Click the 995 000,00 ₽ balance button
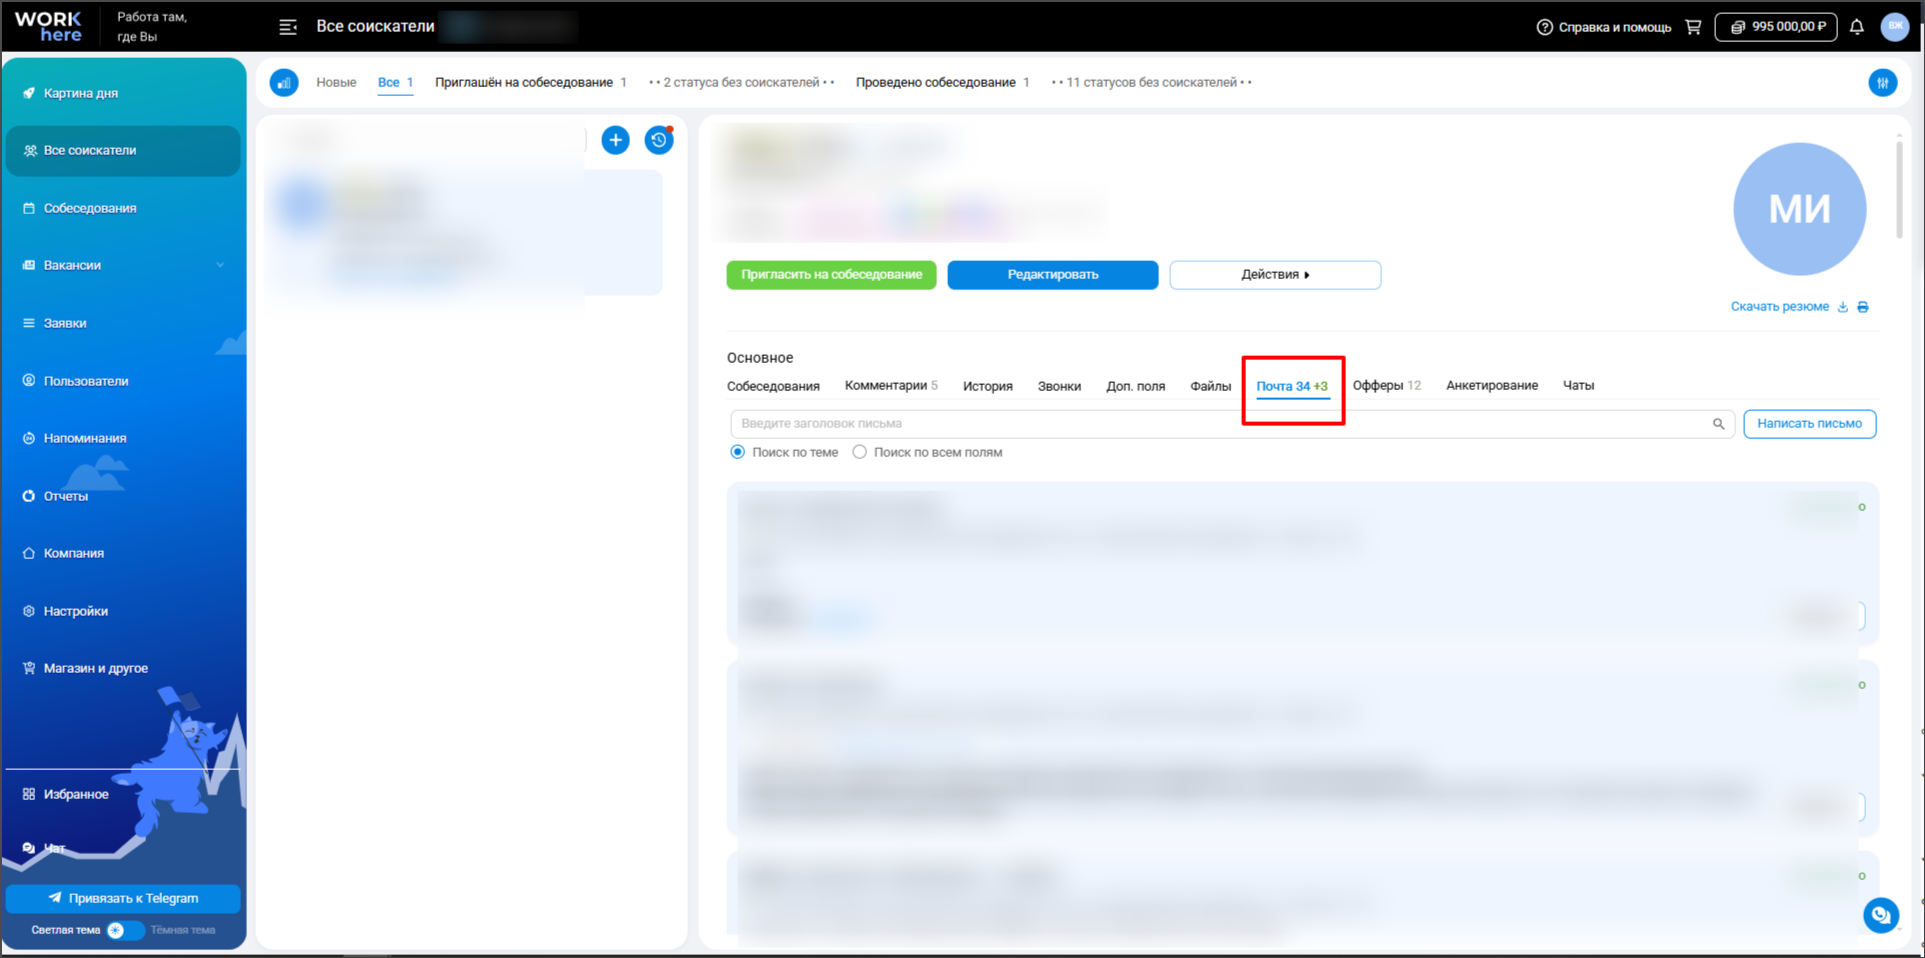Screen dimensions: 1925x958 (1776, 27)
